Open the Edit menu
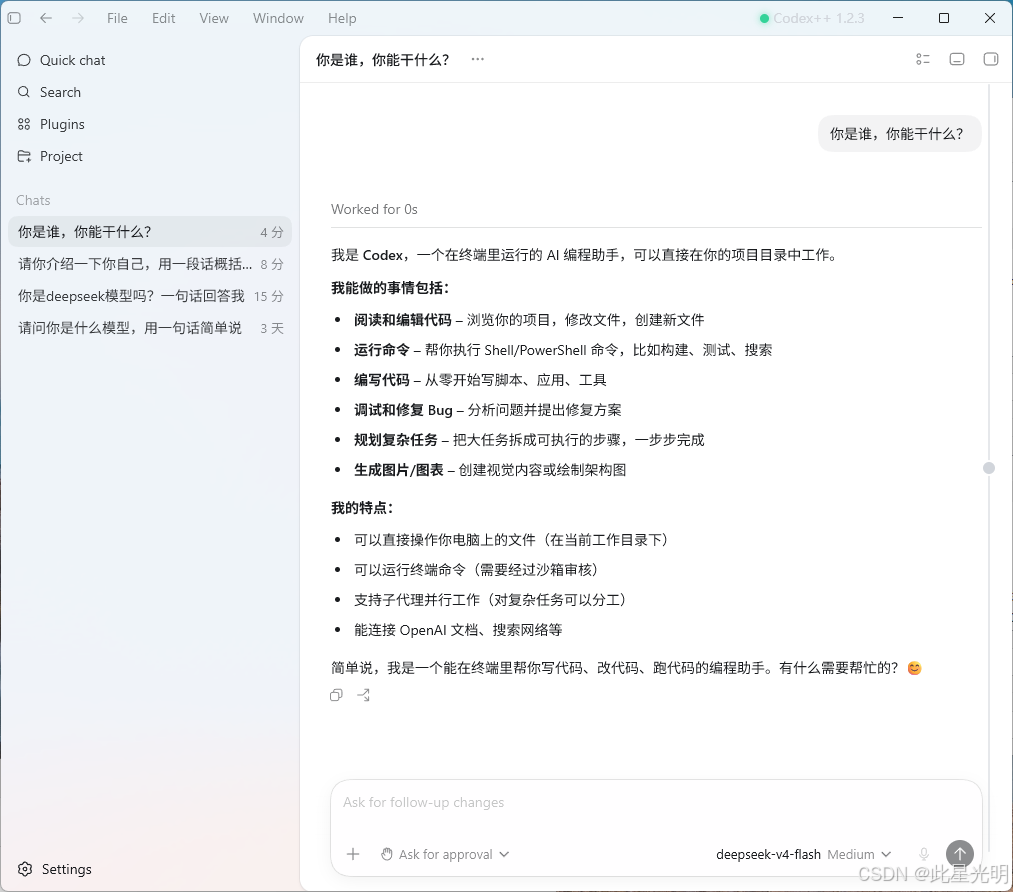Viewport: 1013px width, 892px height. tap(163, 18)
